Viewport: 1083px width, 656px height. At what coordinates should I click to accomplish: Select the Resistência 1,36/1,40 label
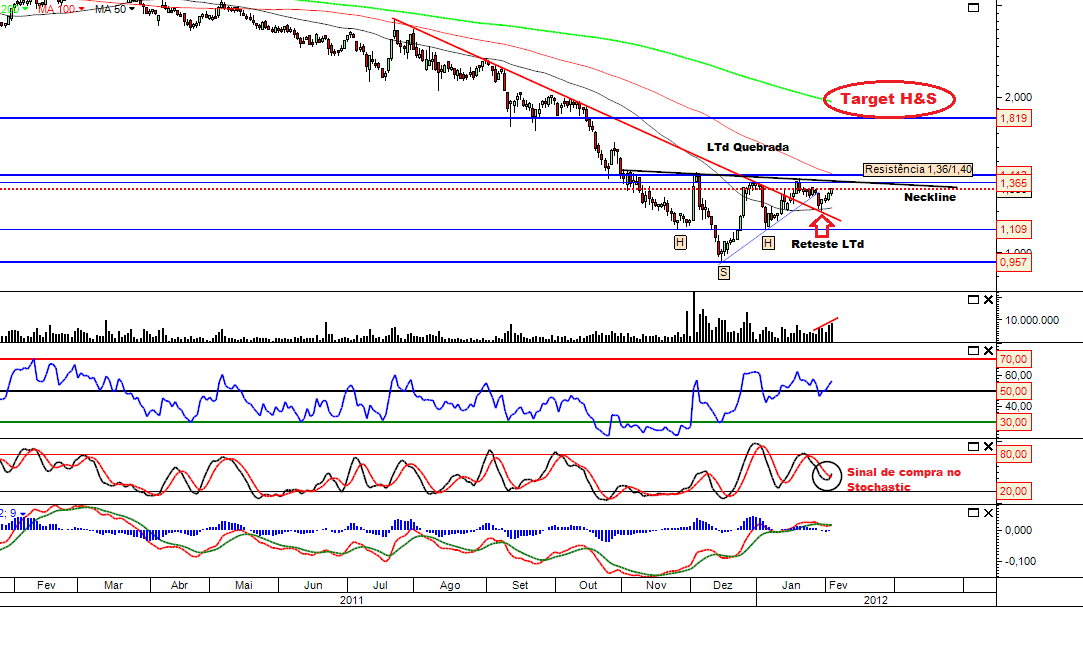pyautogui.click(x=919, y=169)
